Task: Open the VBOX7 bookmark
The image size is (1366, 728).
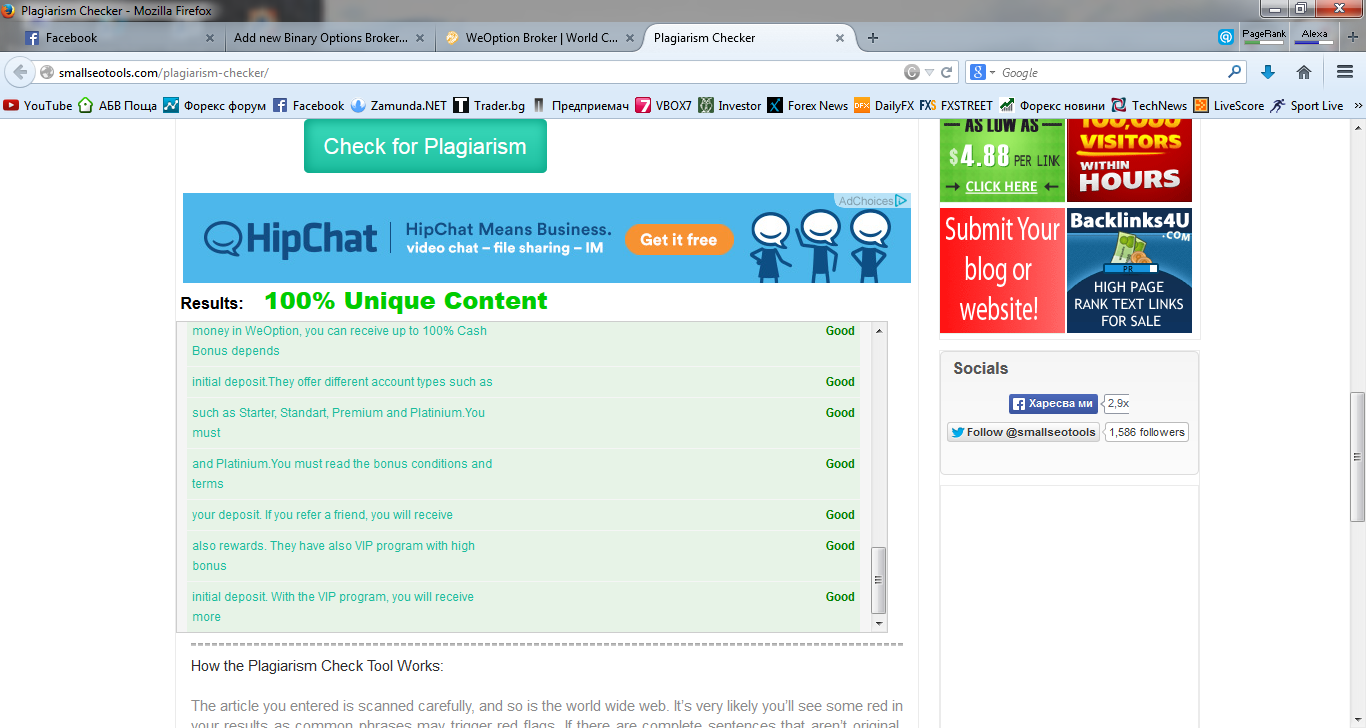Action: (x=664, y=105)
